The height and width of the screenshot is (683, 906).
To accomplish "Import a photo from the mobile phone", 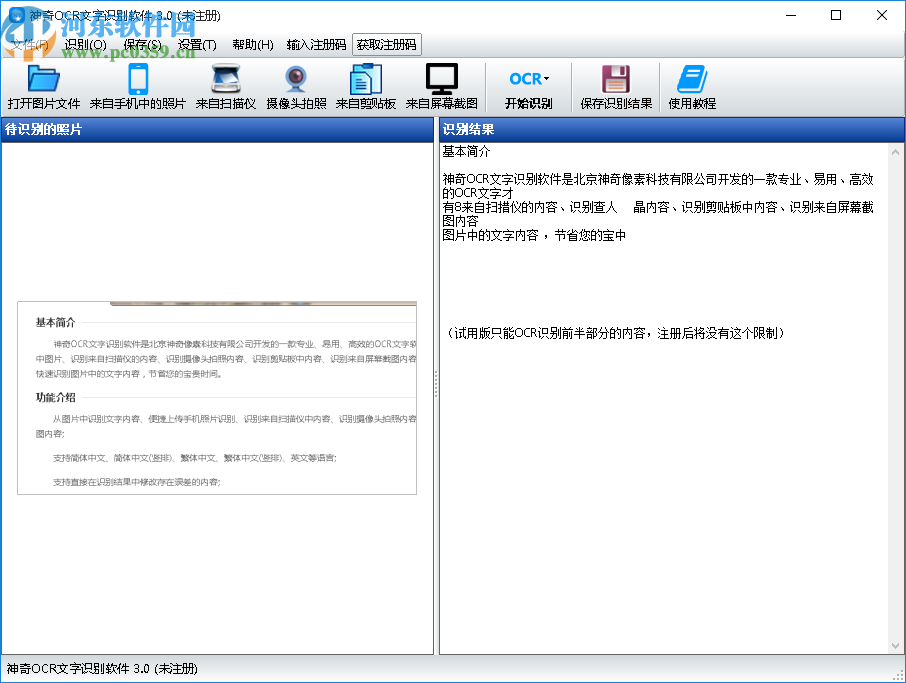I will 137,79.
